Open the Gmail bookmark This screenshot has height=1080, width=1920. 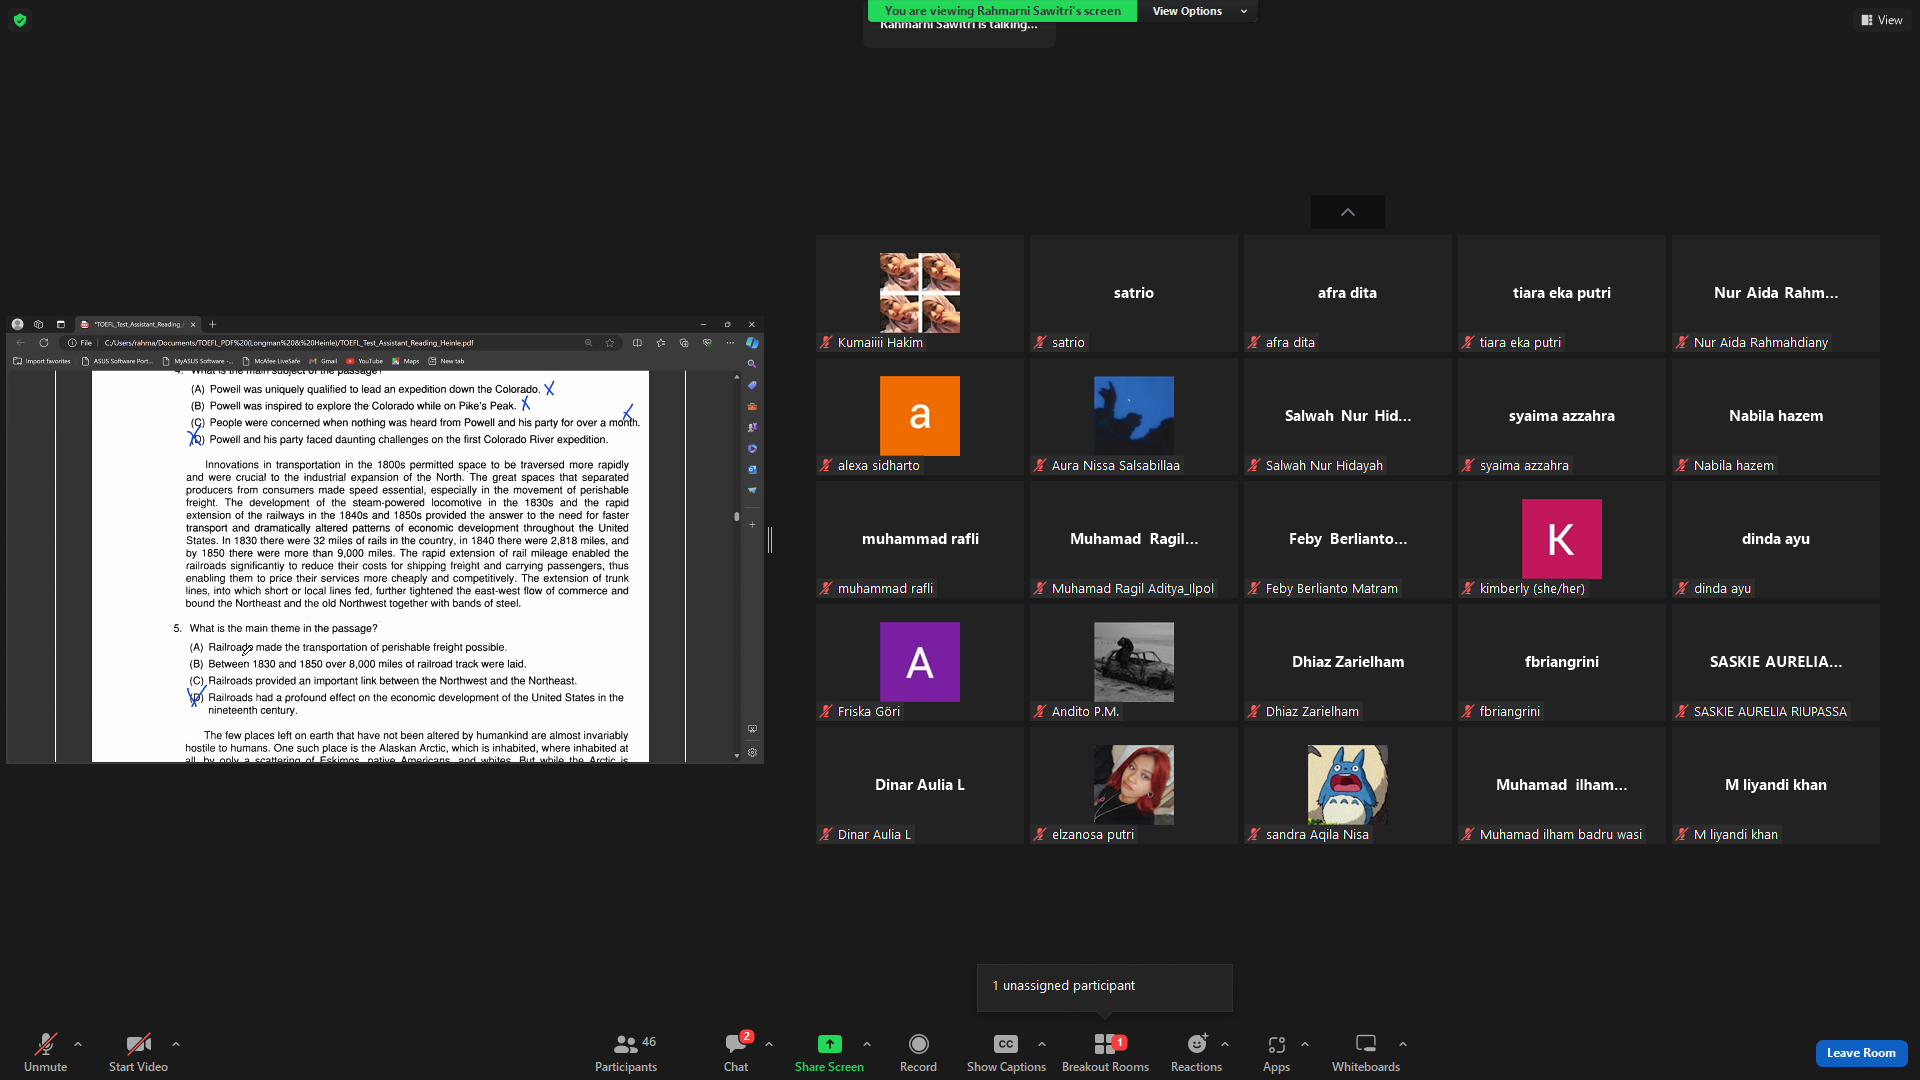pos(323,361)
